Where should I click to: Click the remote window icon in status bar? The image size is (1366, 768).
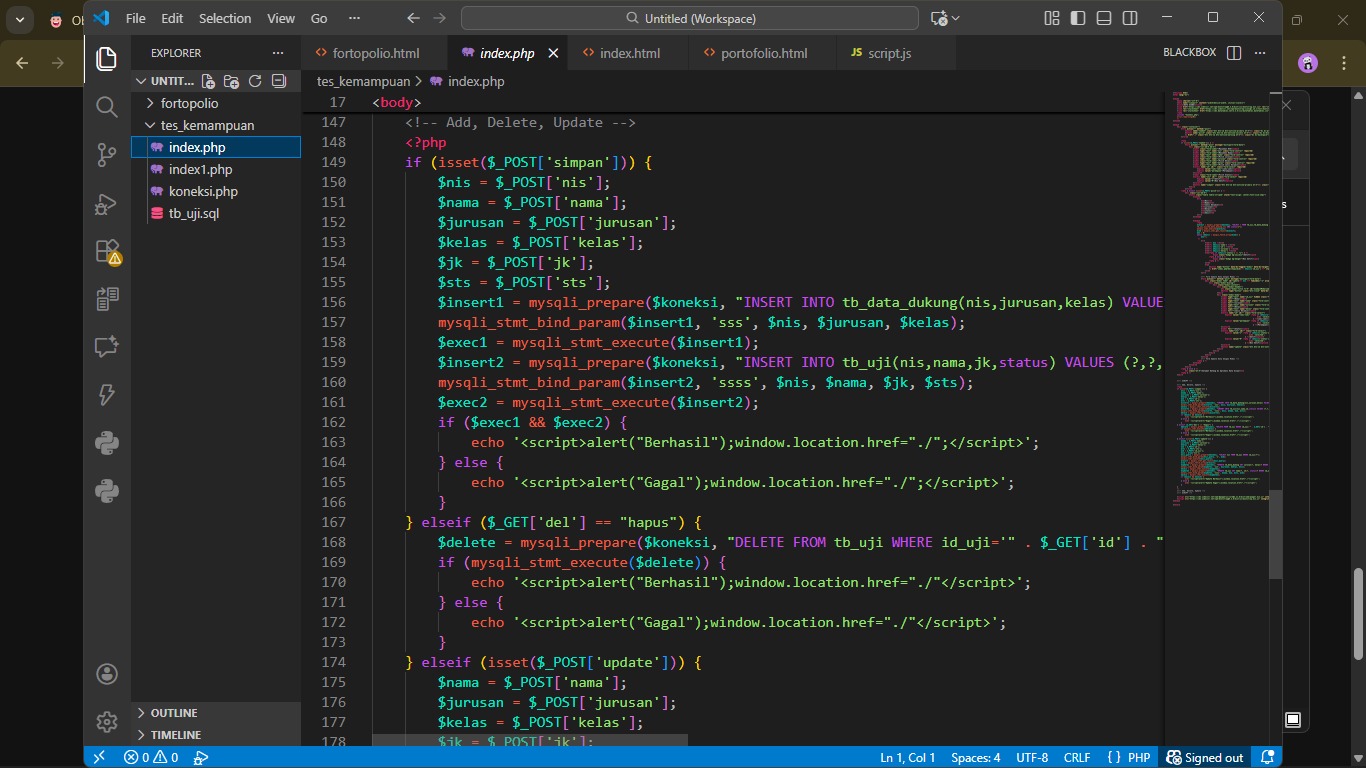tap(98, 757)
